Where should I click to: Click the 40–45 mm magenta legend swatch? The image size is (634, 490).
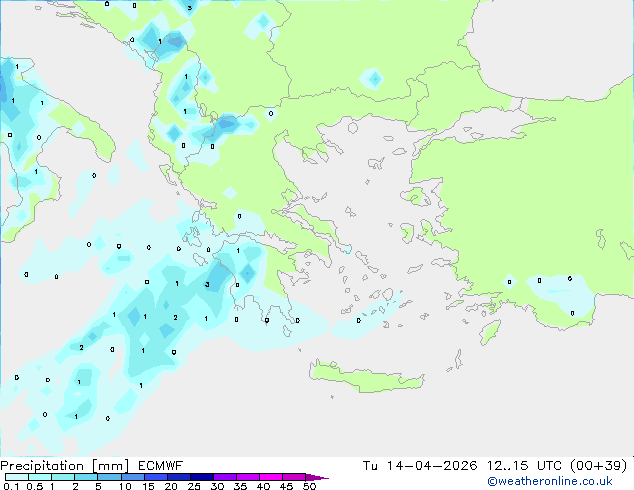[x=271, y=477]
